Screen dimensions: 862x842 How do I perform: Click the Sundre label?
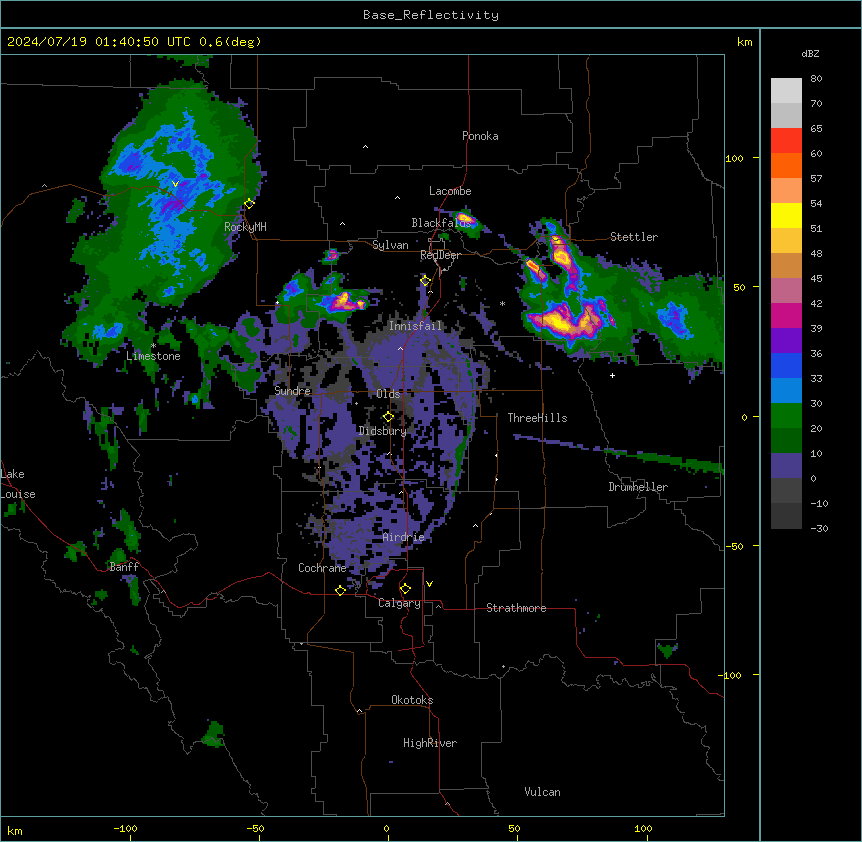point(292,391)
